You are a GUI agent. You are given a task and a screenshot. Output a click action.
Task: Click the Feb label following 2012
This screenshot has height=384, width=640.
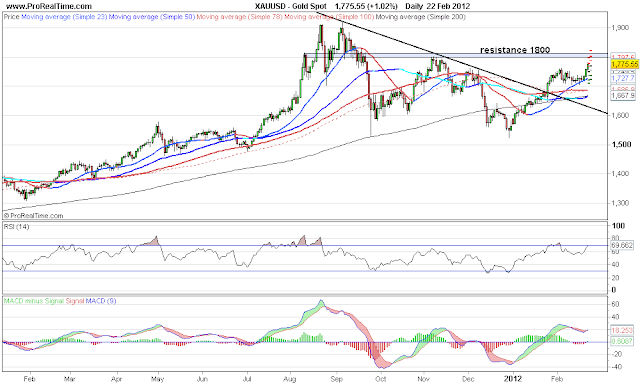[x=557, y=379]
